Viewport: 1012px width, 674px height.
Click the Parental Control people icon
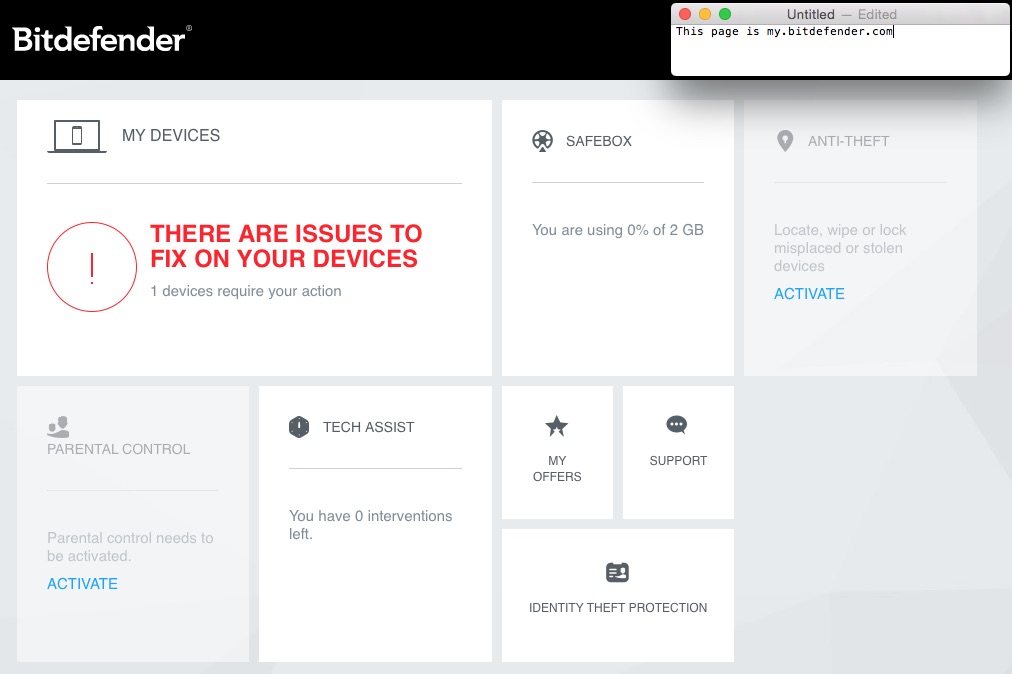pyautogui.click(x=58, y=428)
